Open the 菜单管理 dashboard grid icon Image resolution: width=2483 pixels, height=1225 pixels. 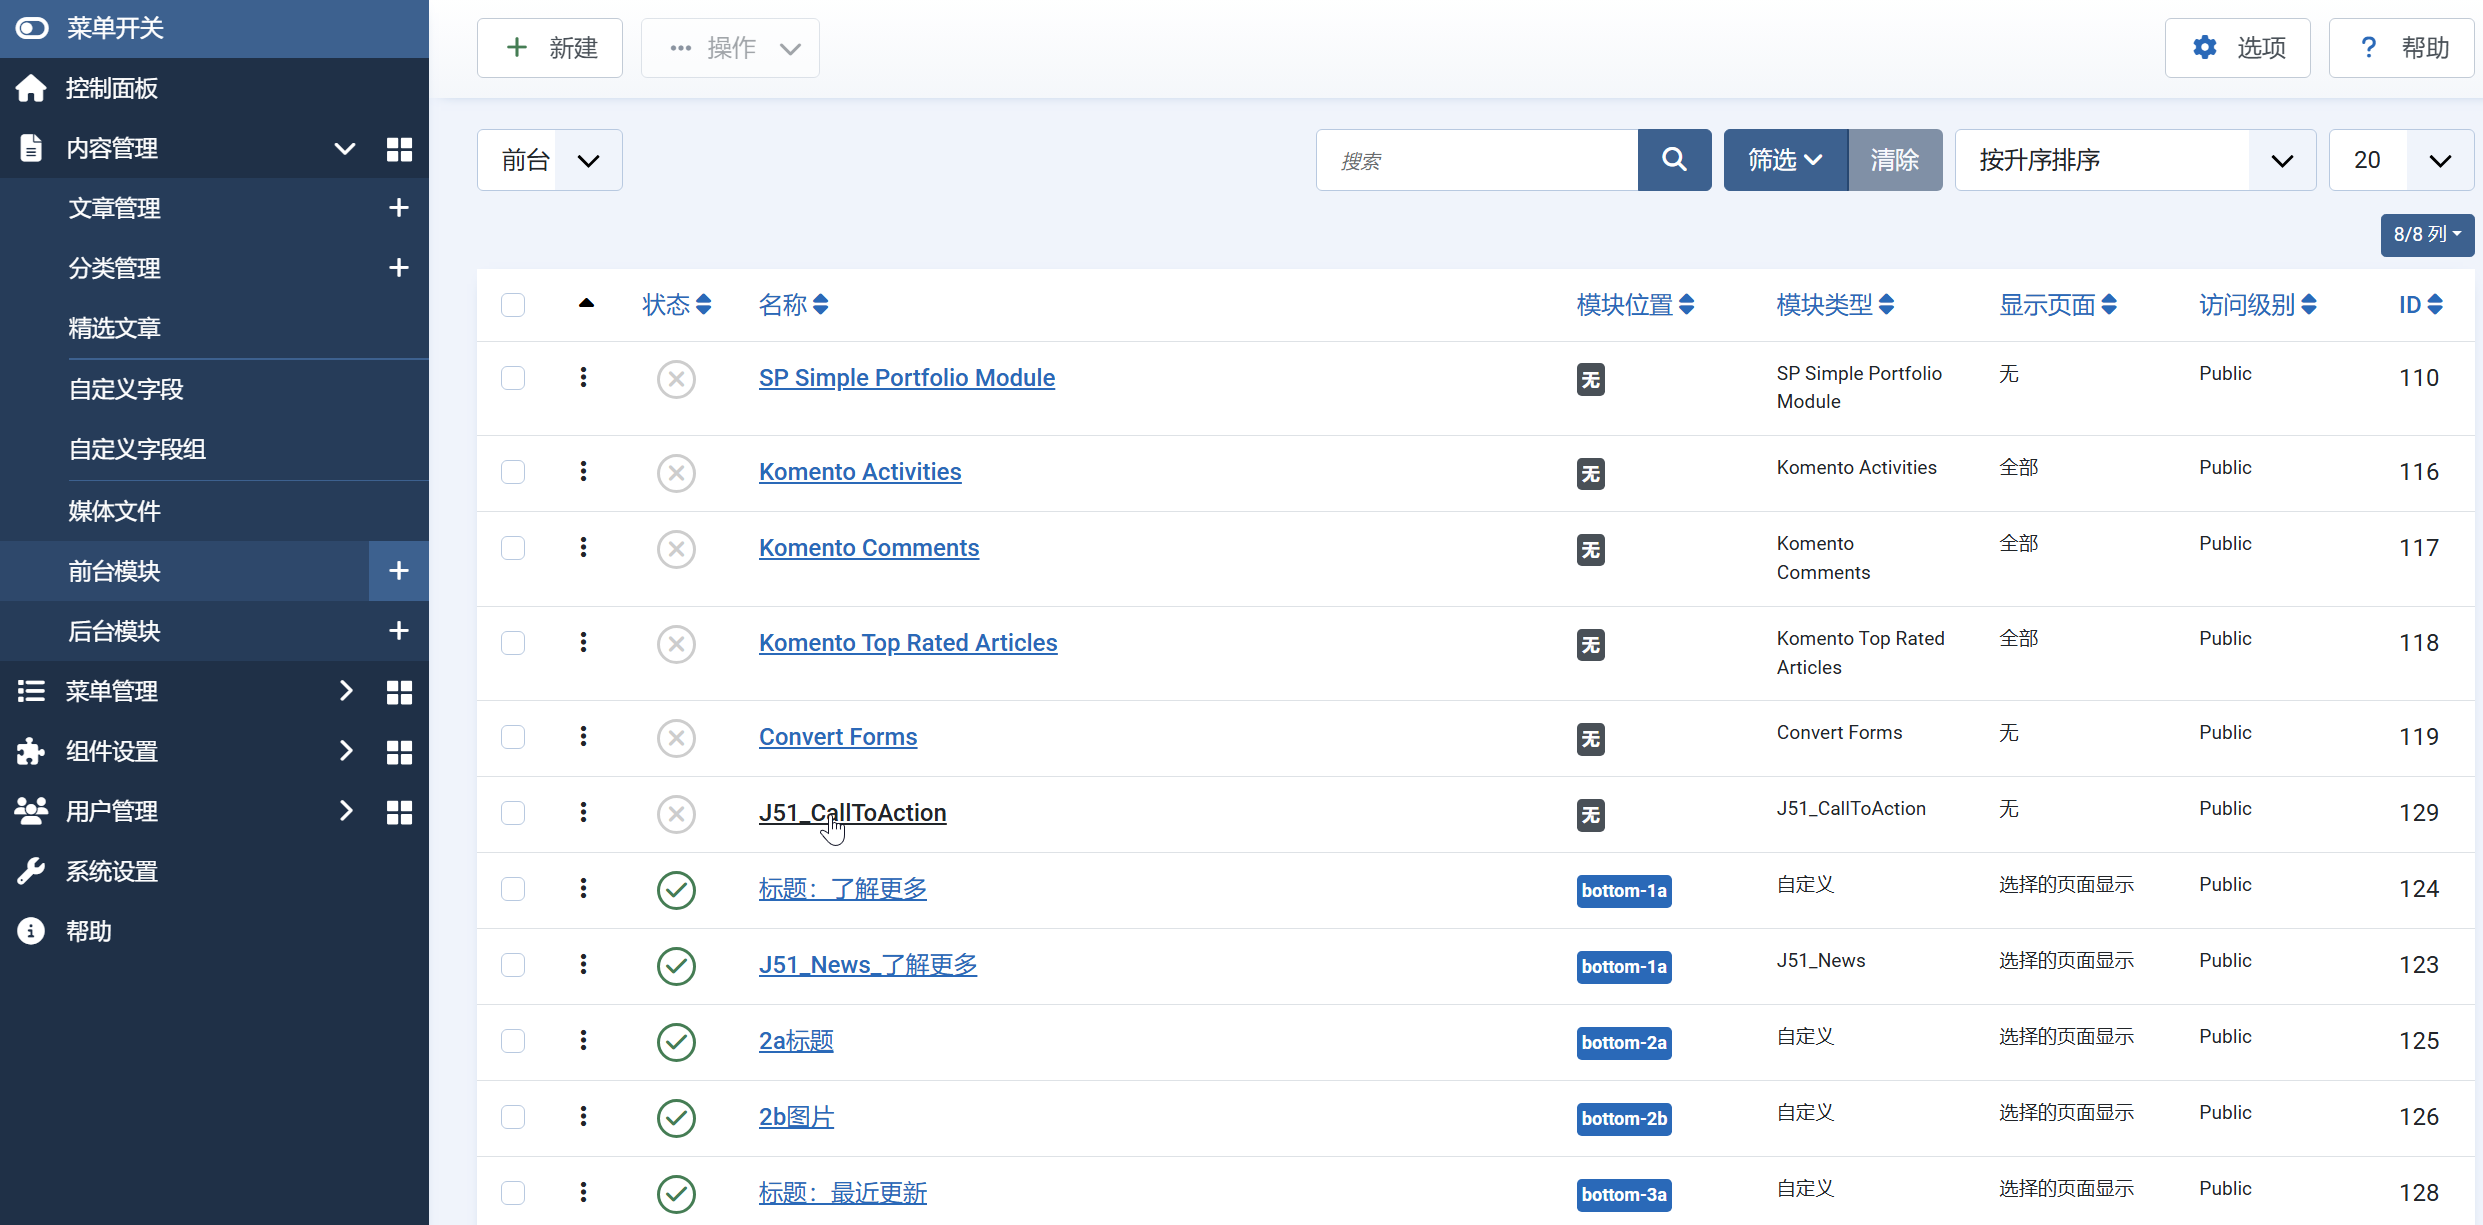pos(399,692)
